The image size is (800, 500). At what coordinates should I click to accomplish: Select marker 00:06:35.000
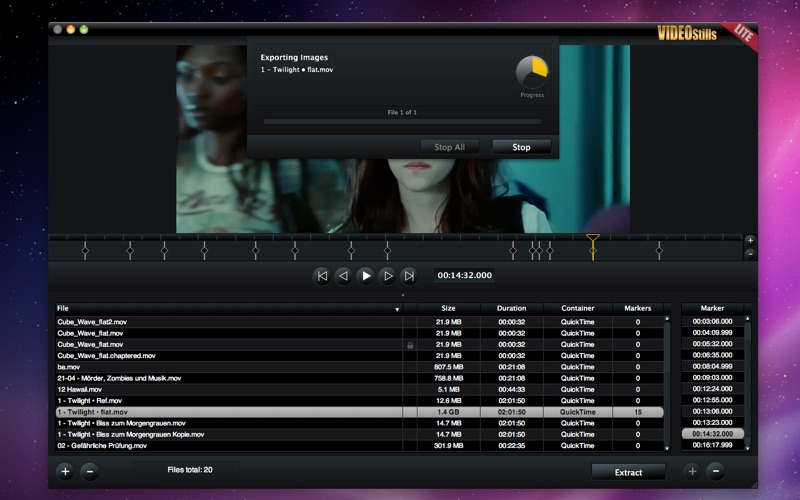click(712, 355)
